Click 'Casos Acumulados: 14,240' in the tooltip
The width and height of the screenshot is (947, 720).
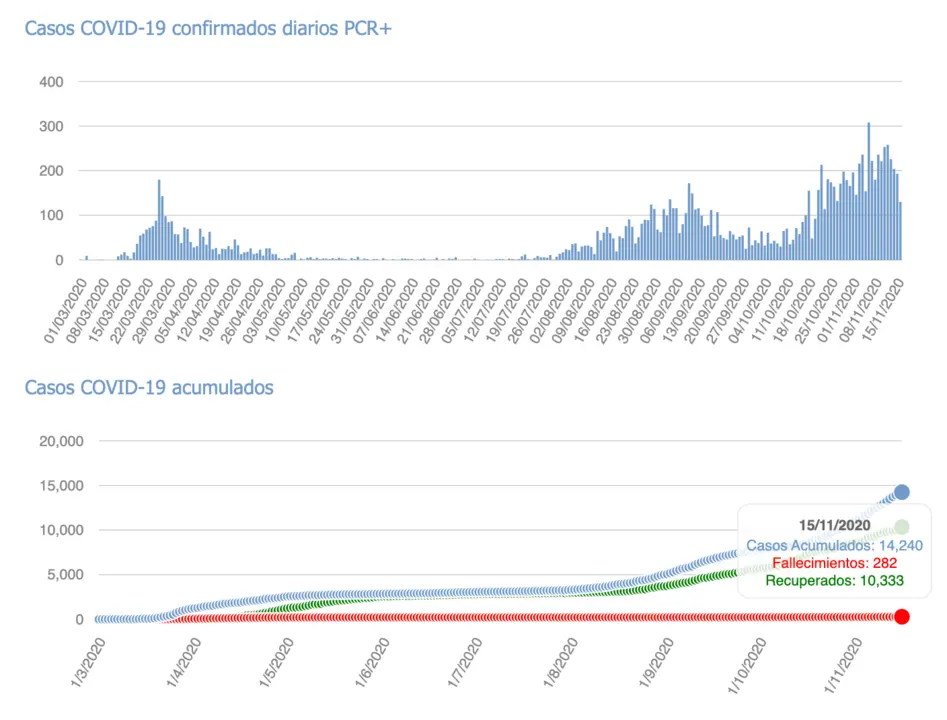tap(833, 545)
